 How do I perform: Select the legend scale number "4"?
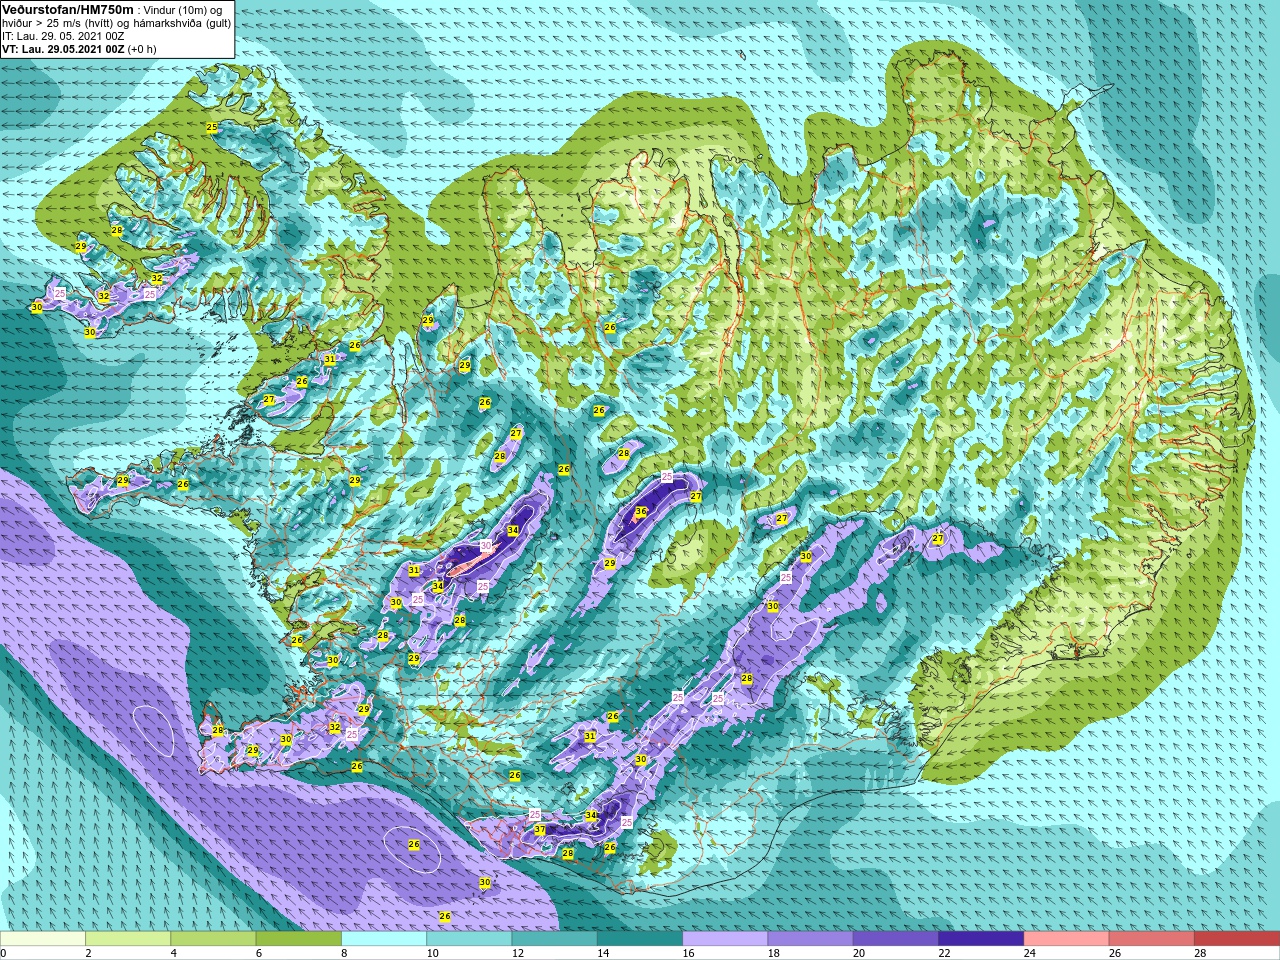[172, 953]
